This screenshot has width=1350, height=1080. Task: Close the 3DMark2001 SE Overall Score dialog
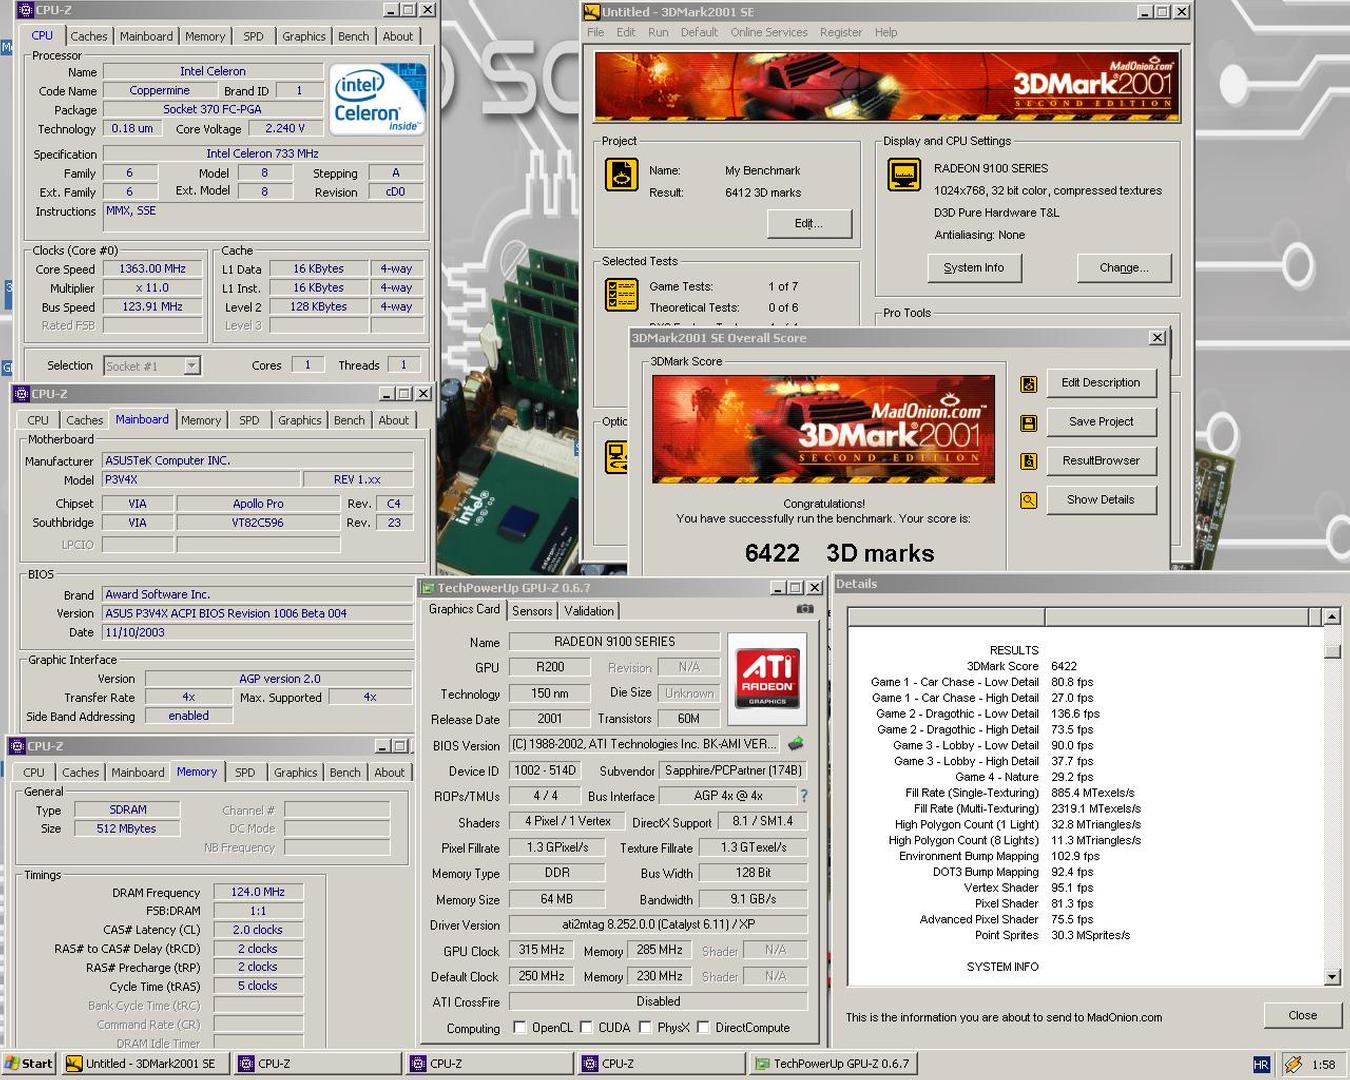click(x=1157, y=338)
